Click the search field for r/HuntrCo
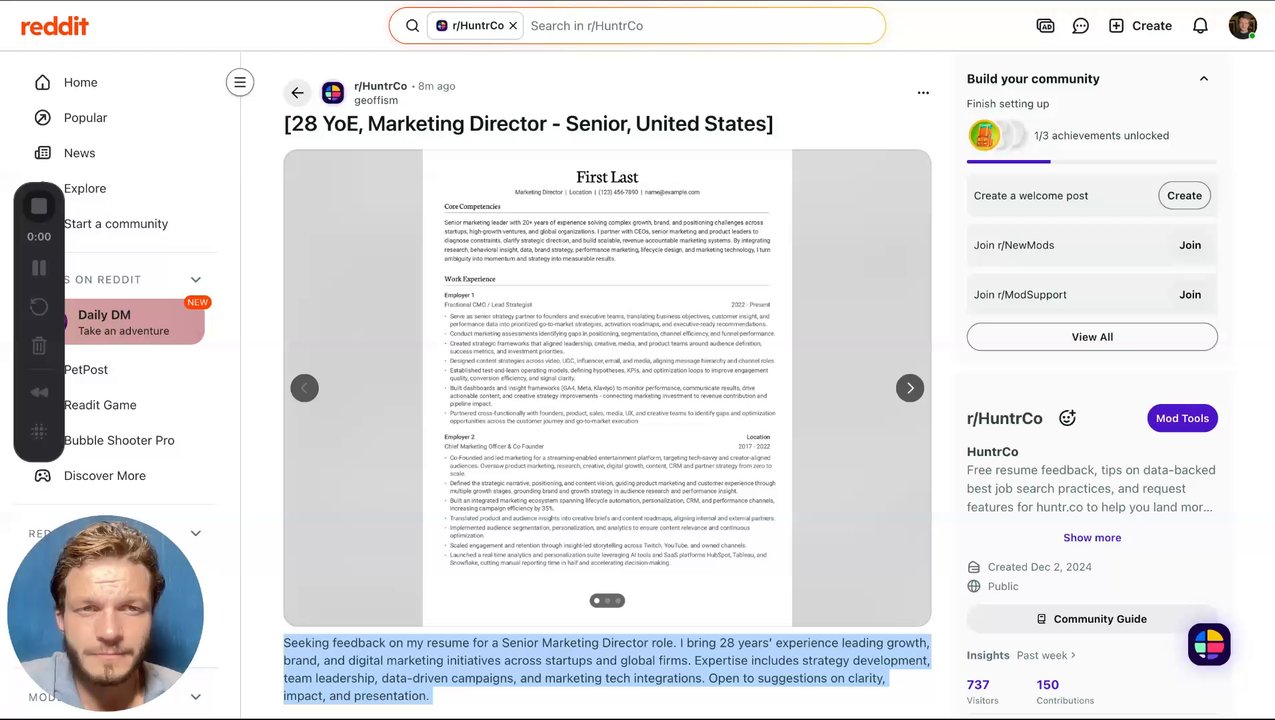 tap(700, 26)
